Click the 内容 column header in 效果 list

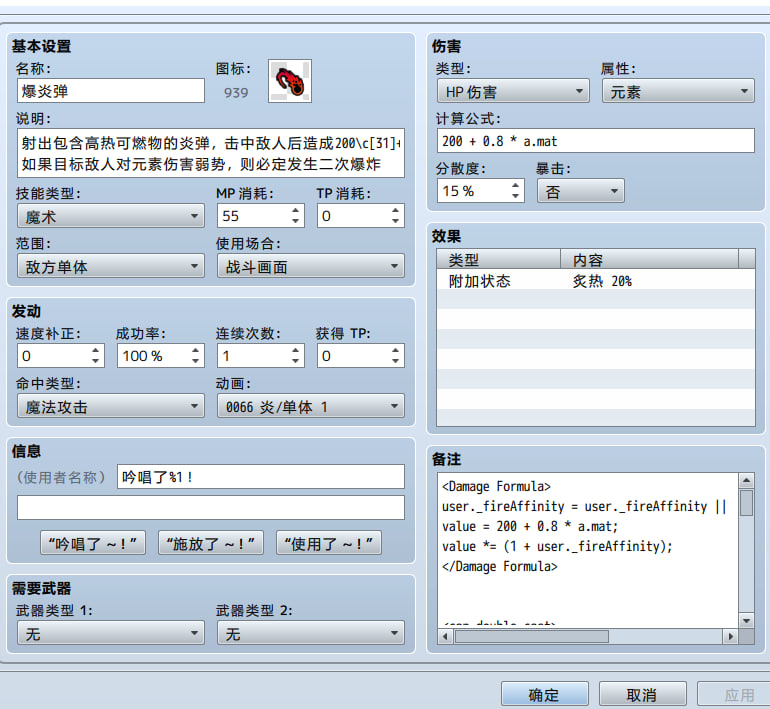click(649, 259)
